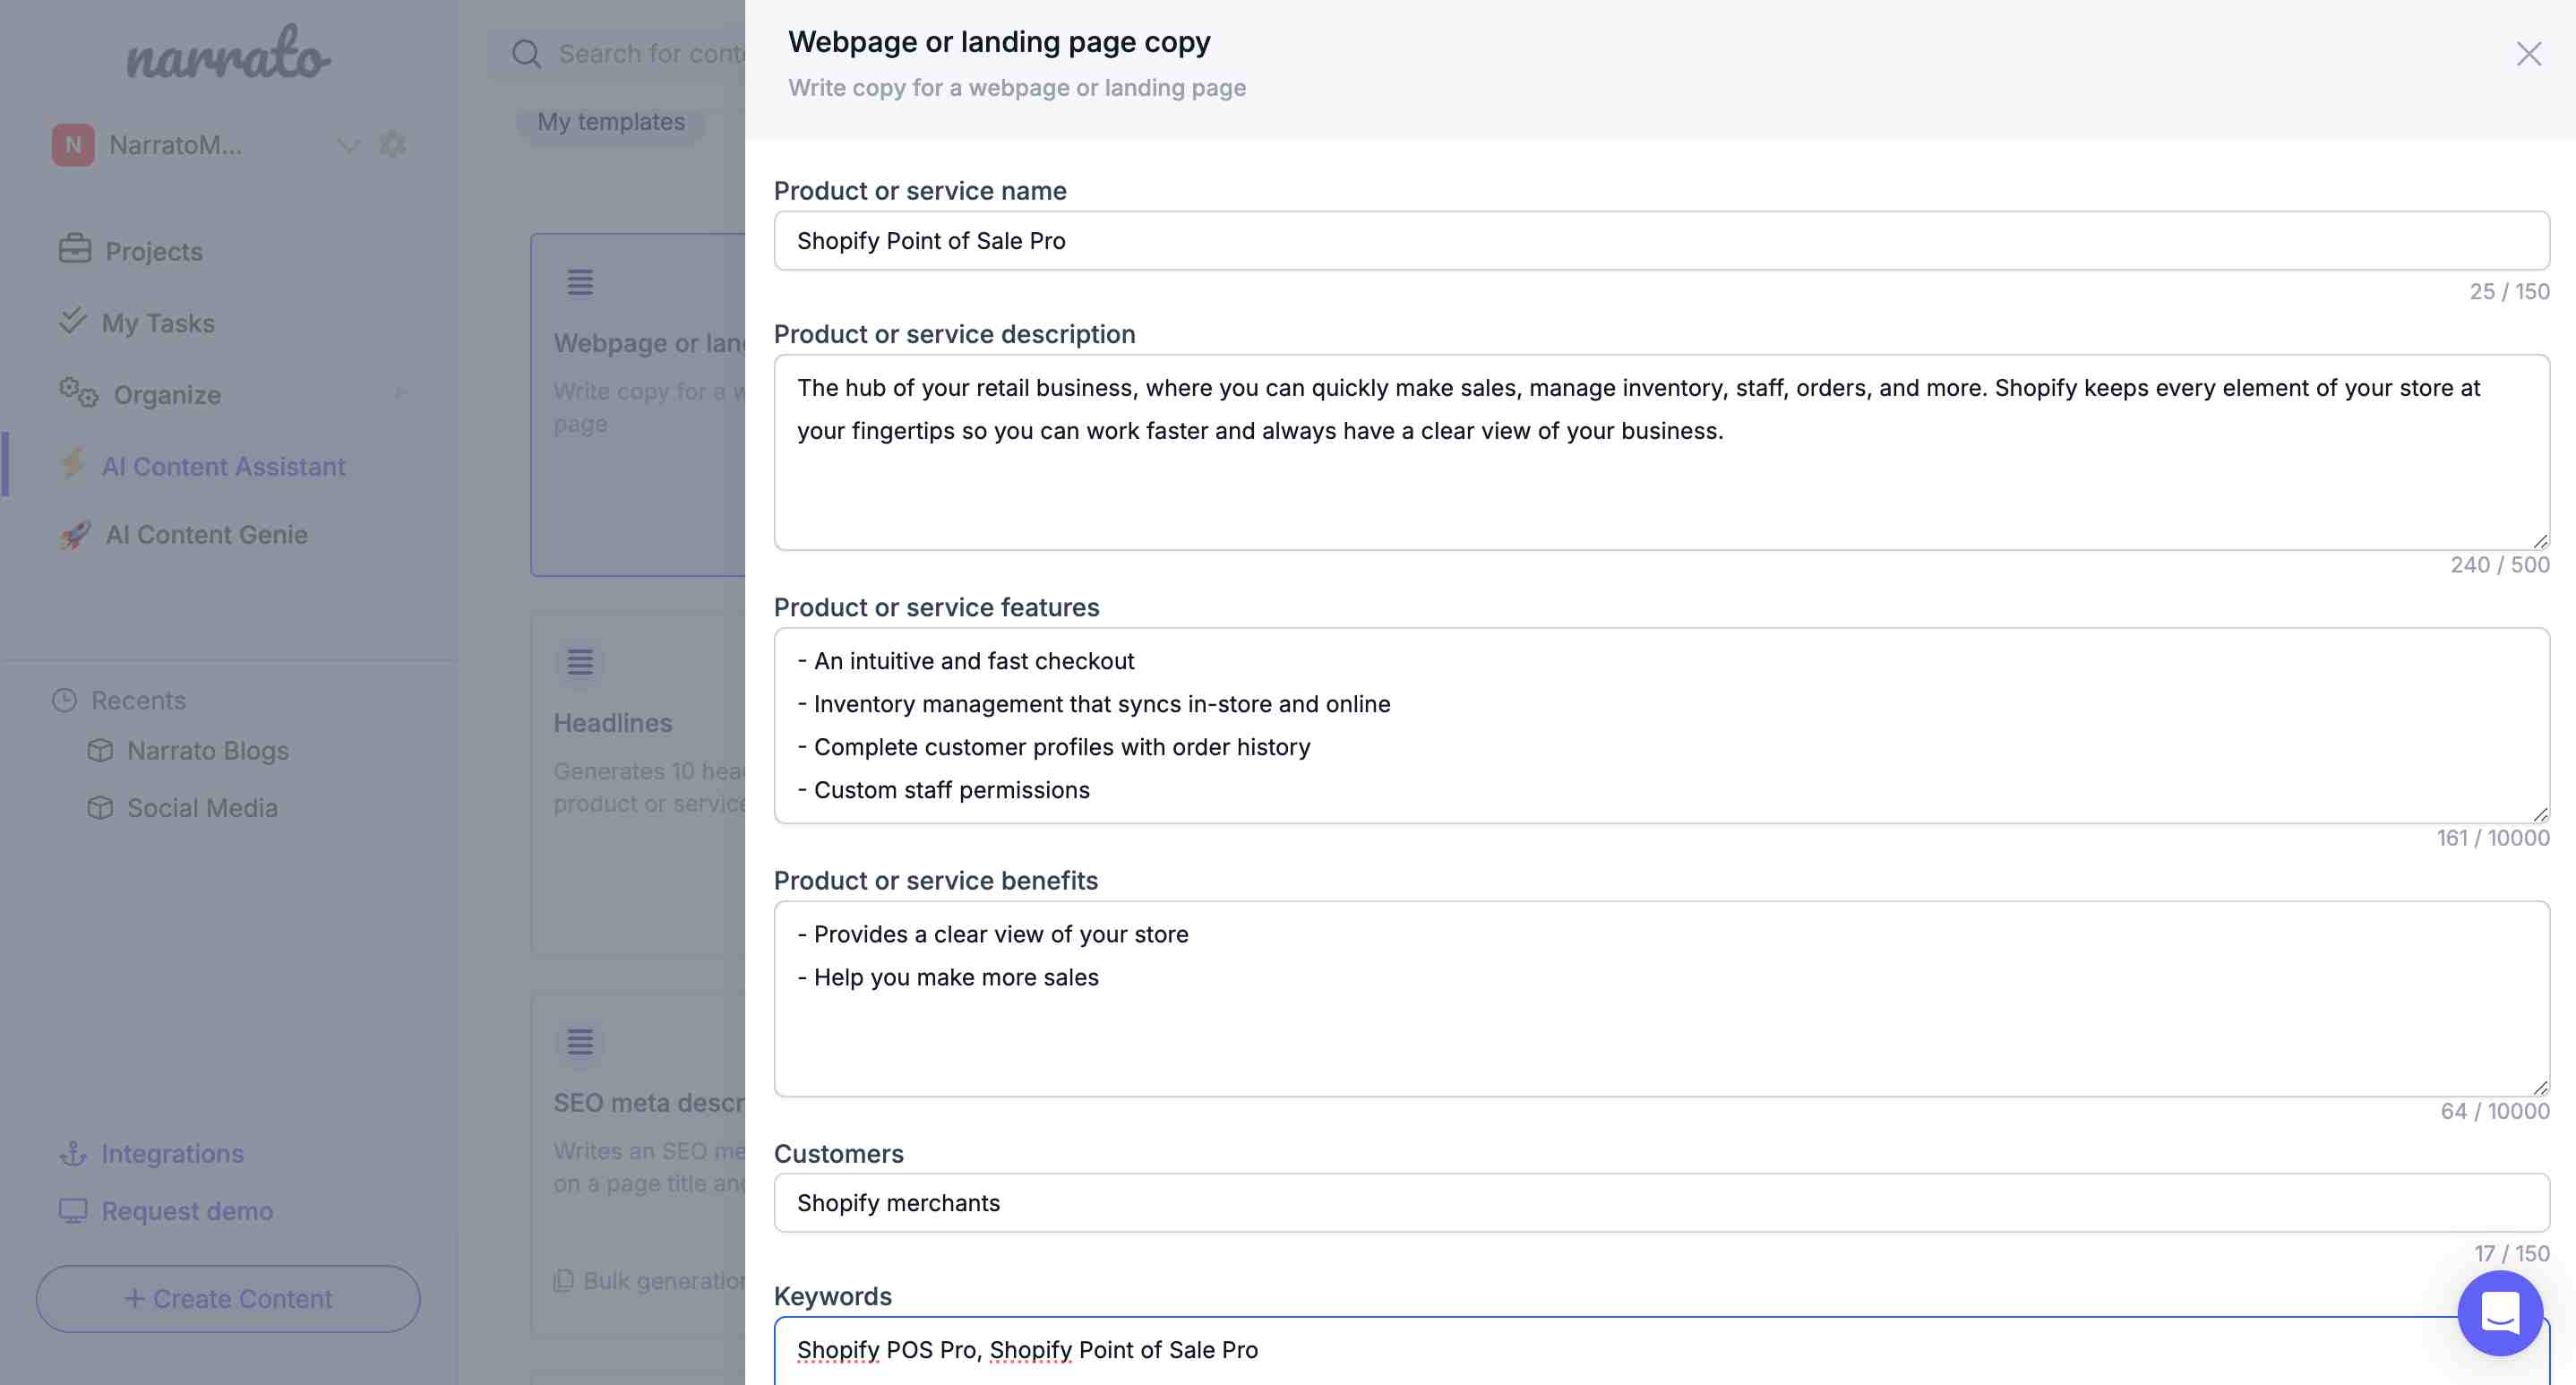2576x1385 pixels.
Task: Click the Integrations anchor icon
Action: pyautogui.click(x=73, y=1153)
